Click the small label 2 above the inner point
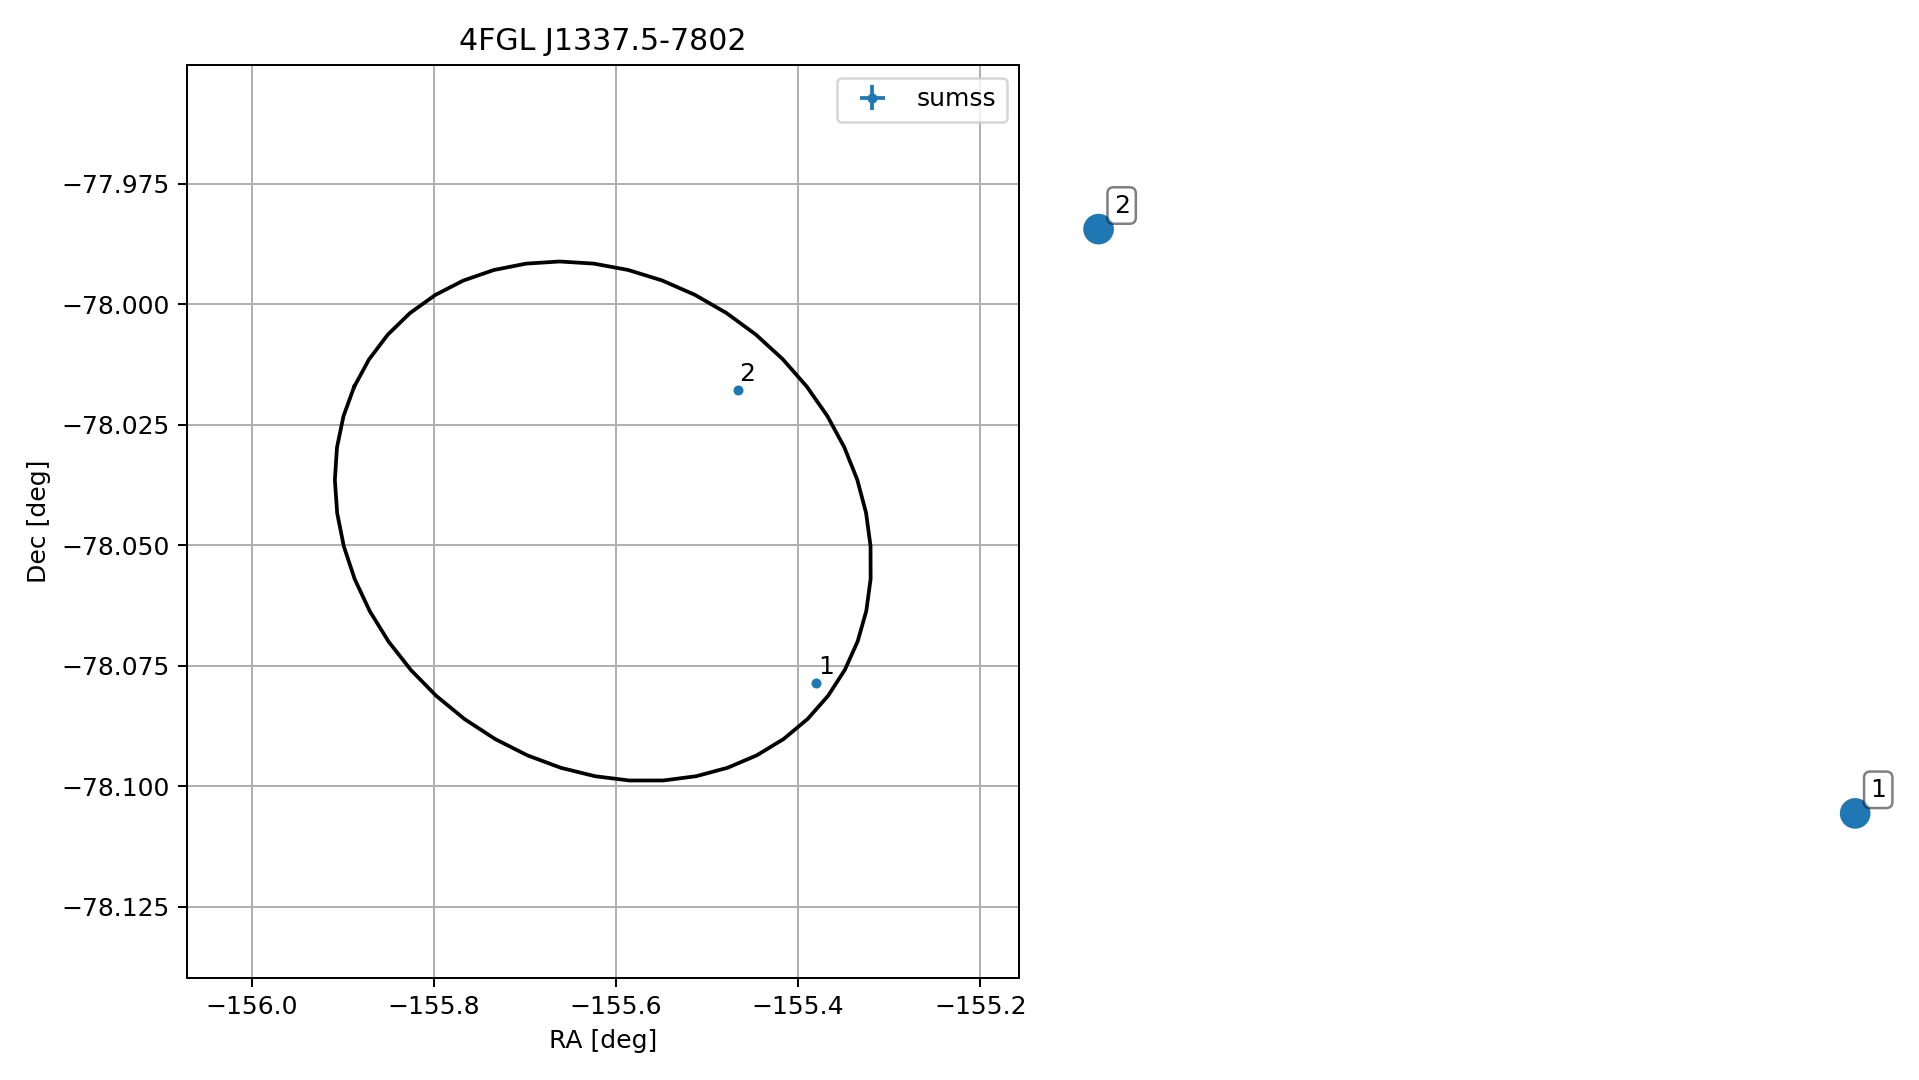The height and width of the screenshot is (1080, 1919). 747,373
